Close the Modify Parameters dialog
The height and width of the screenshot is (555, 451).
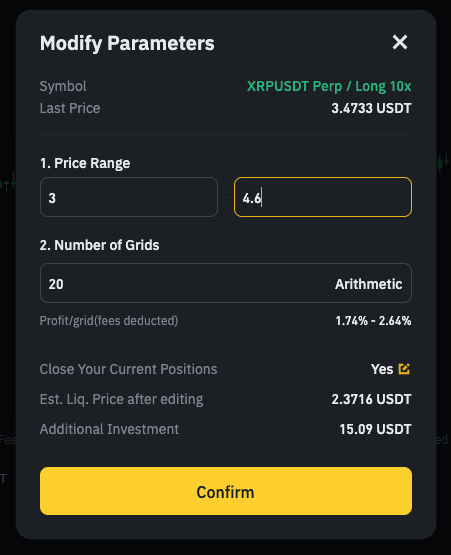400,42
